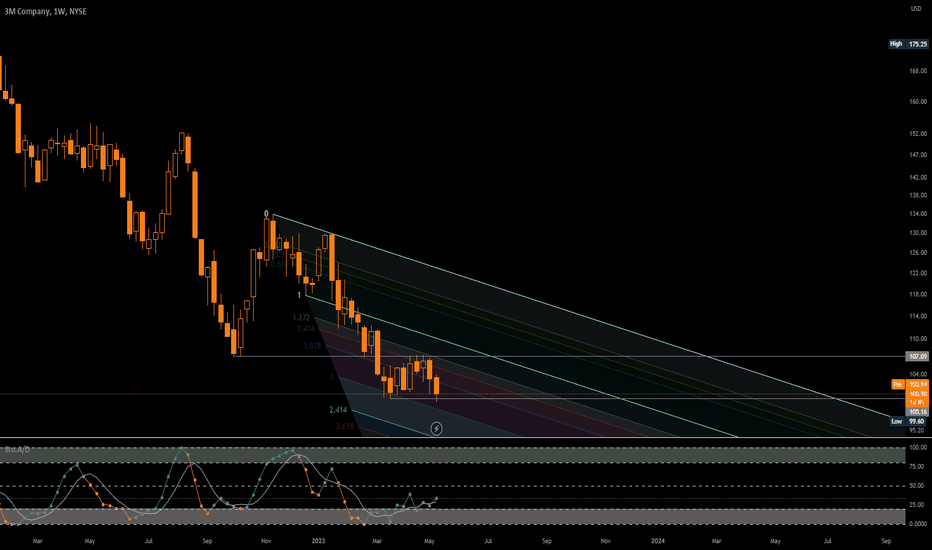Click the 168.00 price scale value

918,71
